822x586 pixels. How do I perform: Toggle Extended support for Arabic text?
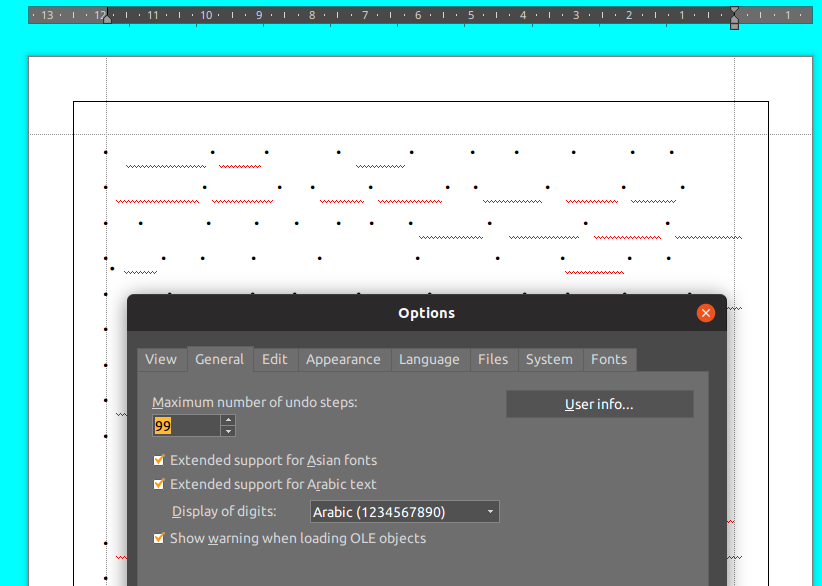point(159,485)
